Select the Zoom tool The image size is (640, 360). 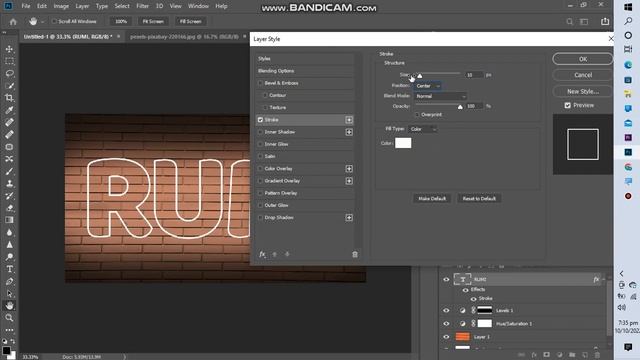coord(9,318)
